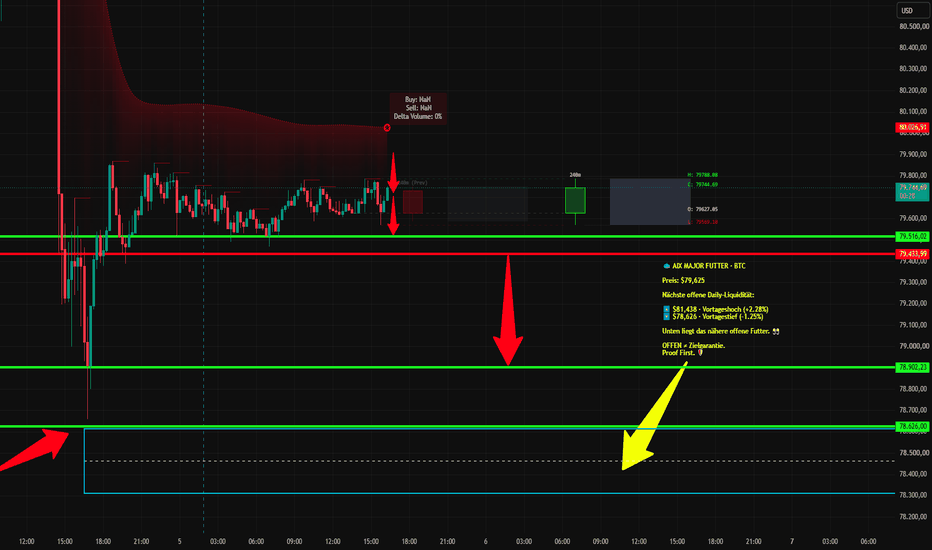Select the red arrow in the bottom-left corner
This screenshot has width=932, height=550.
34,450
